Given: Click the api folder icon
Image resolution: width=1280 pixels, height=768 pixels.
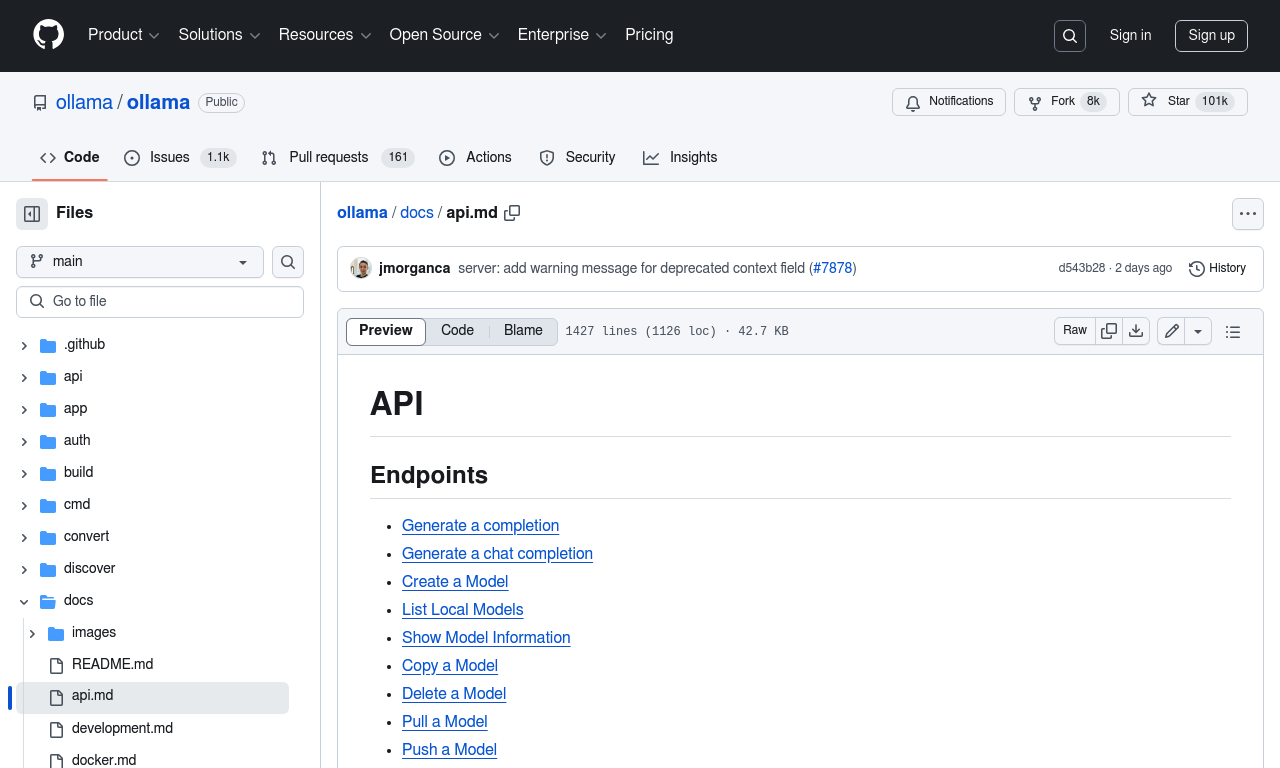Looking at the screenshot, I should [x=48, y=377].
